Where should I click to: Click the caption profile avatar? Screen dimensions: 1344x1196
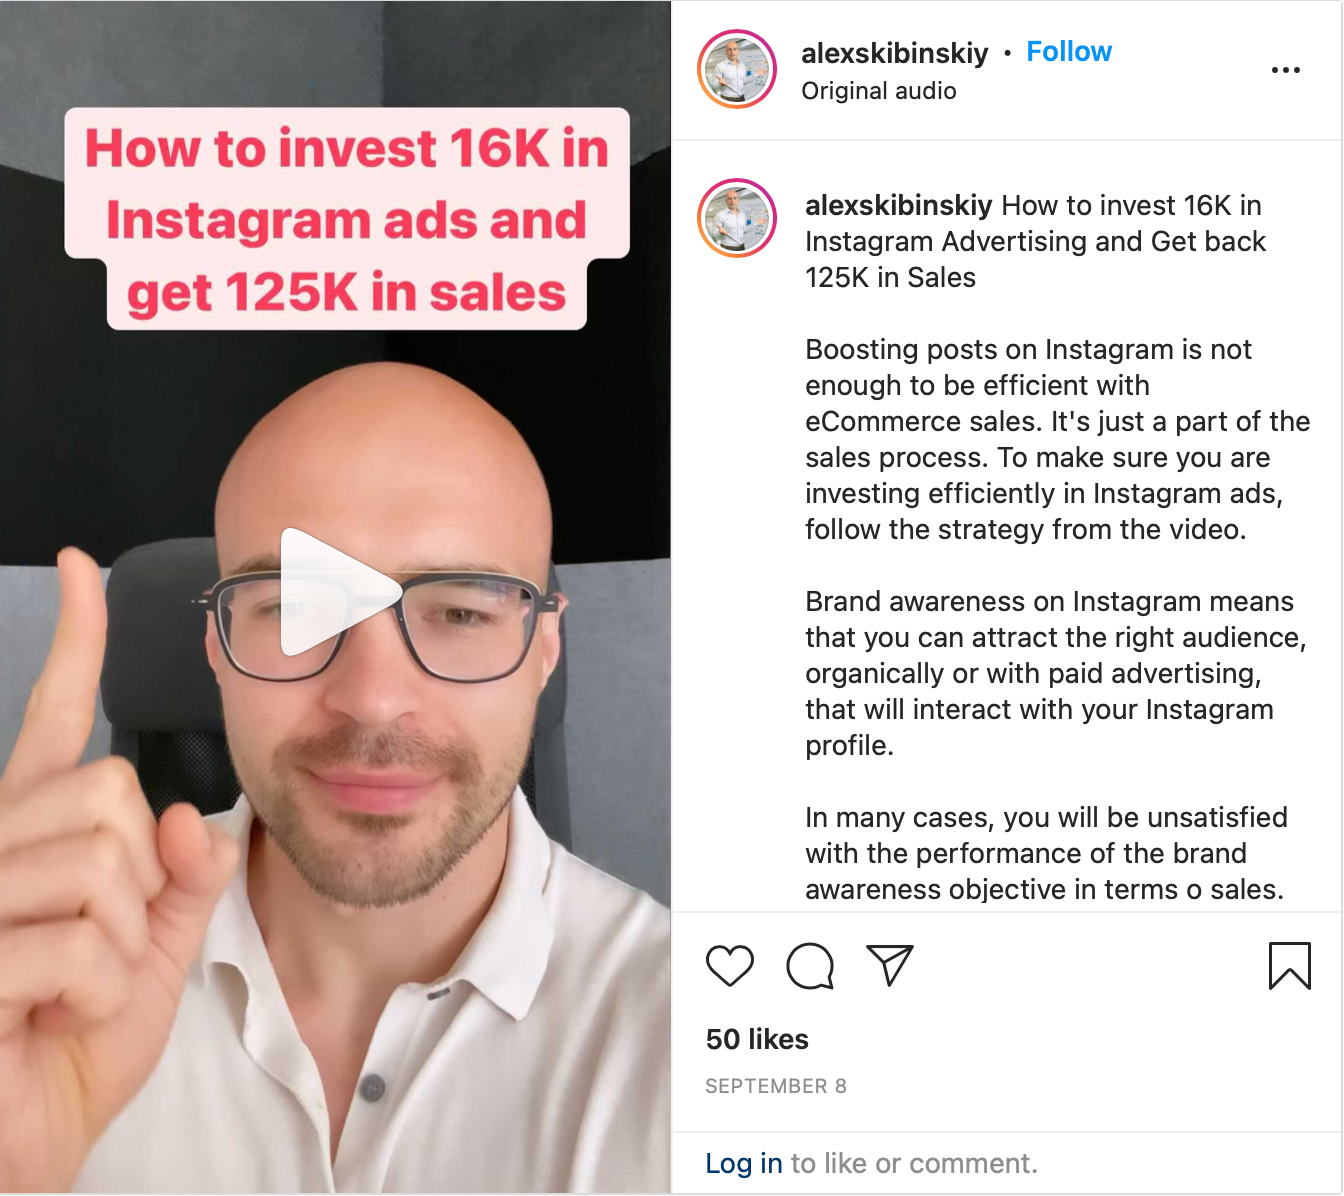tap(737, 218)
